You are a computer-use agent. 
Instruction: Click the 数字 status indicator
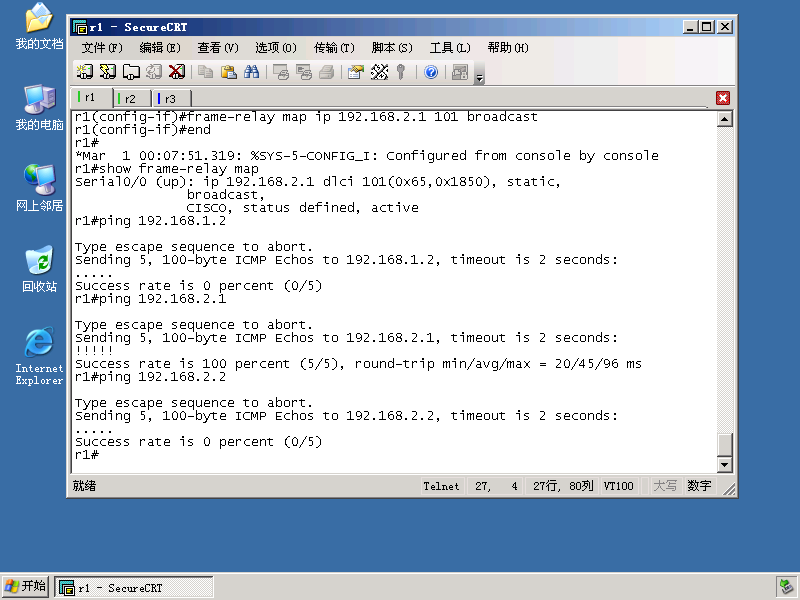coord(699,486)
